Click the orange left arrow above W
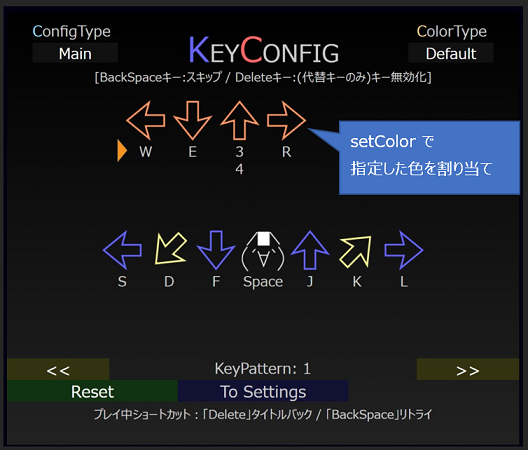528x450 pixels. [x=146, y=120]
